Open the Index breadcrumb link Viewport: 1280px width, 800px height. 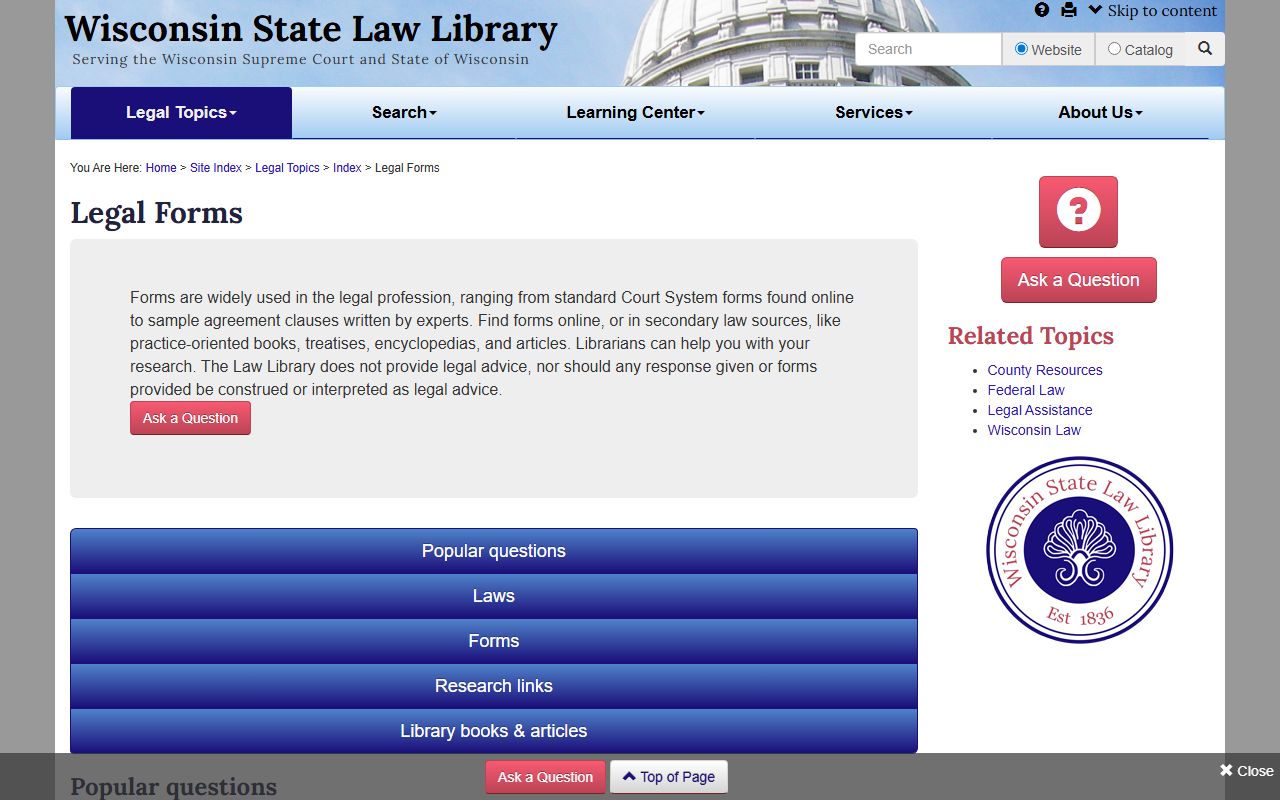(x=347, y=168)
